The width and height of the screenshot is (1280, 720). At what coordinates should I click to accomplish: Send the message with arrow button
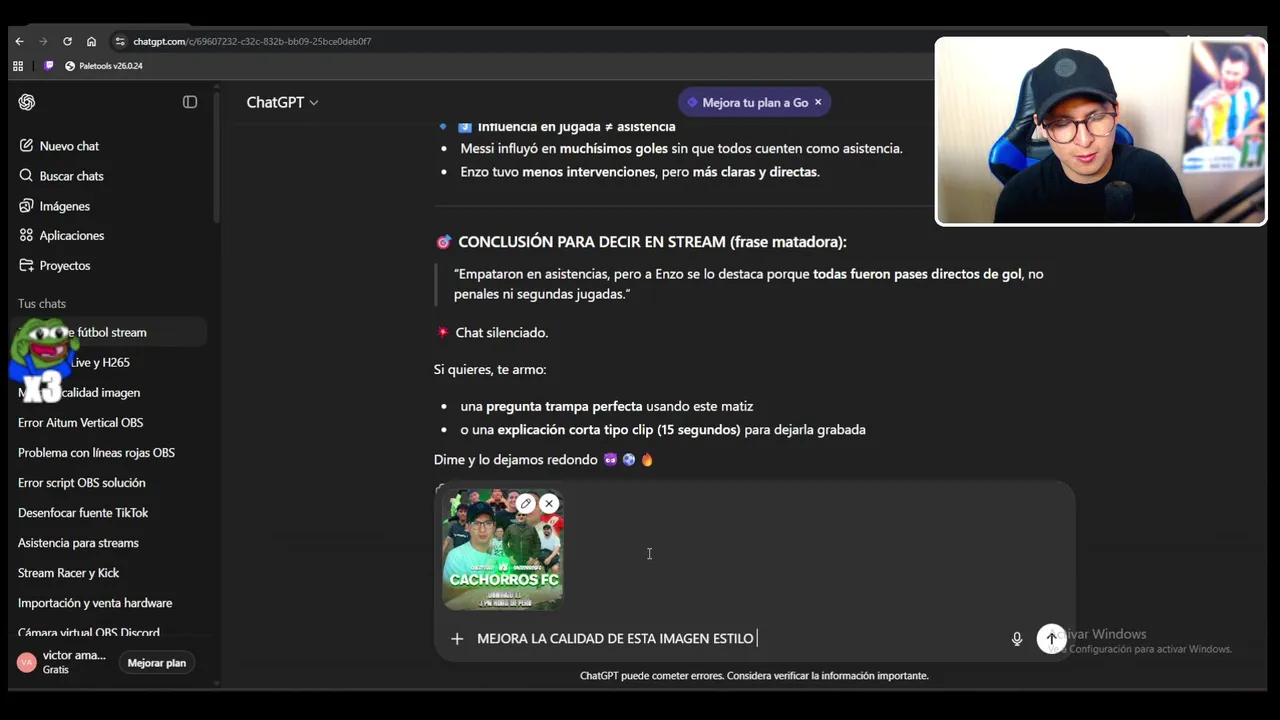point(1051,638)
